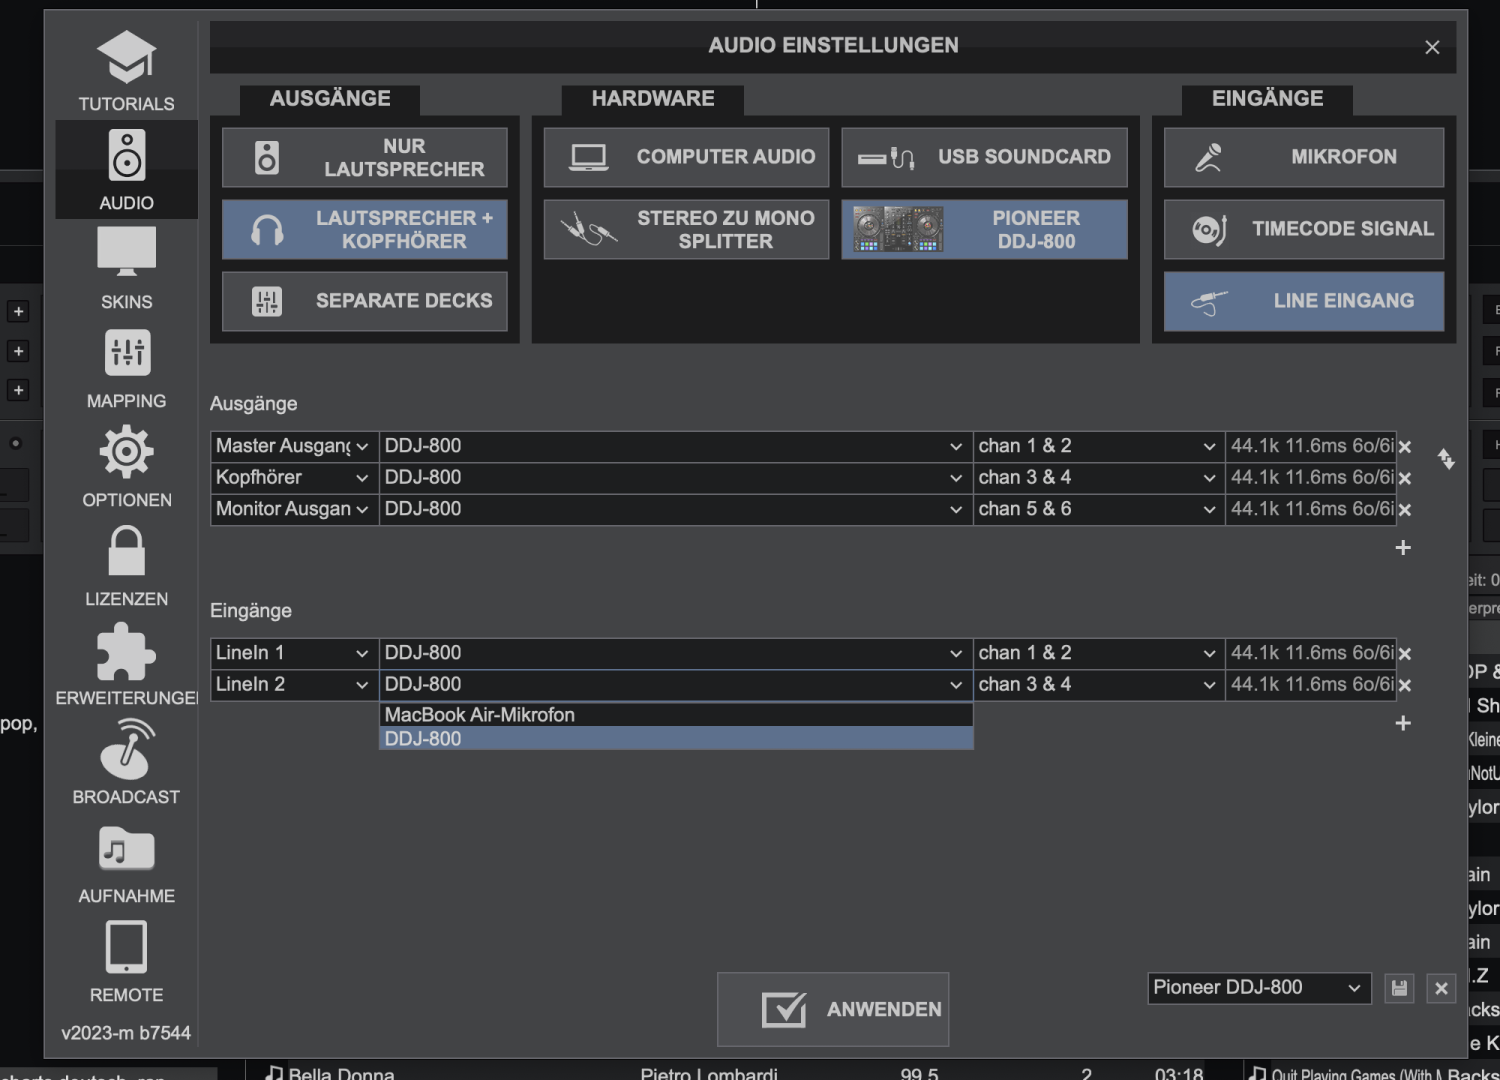The image size is (1500, 1080).
Task: Open the Mapping settings
Action: tap(126, 367)
